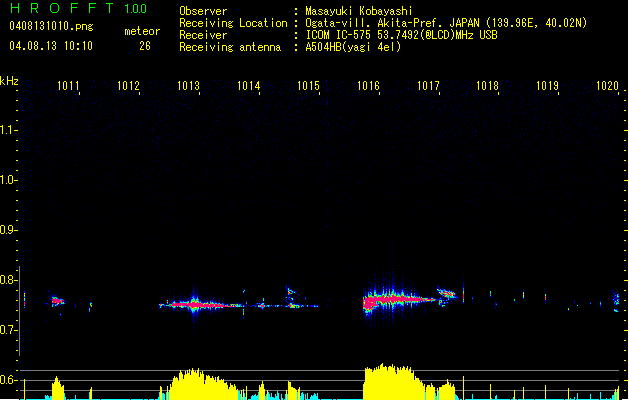Click the Observer label
The image size is (629, 400).
pyautogui.click(x=203, y=11)
